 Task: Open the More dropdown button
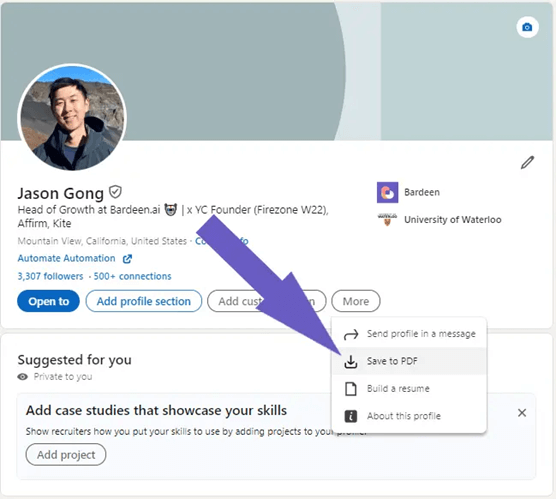tap(356, 301)
